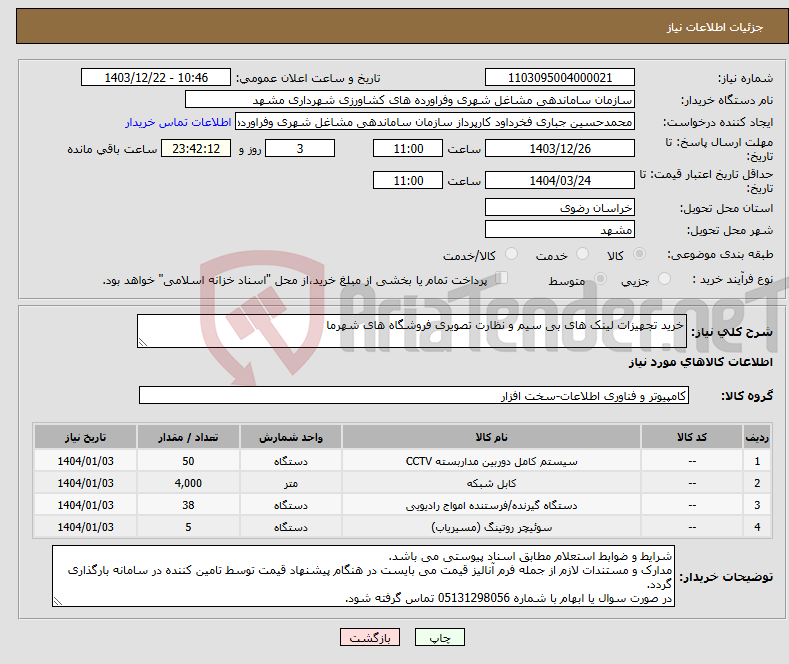Click the remaining time field 23:42:12
Image resolution: width=789 pixels, height=664 pixels.
196,148
